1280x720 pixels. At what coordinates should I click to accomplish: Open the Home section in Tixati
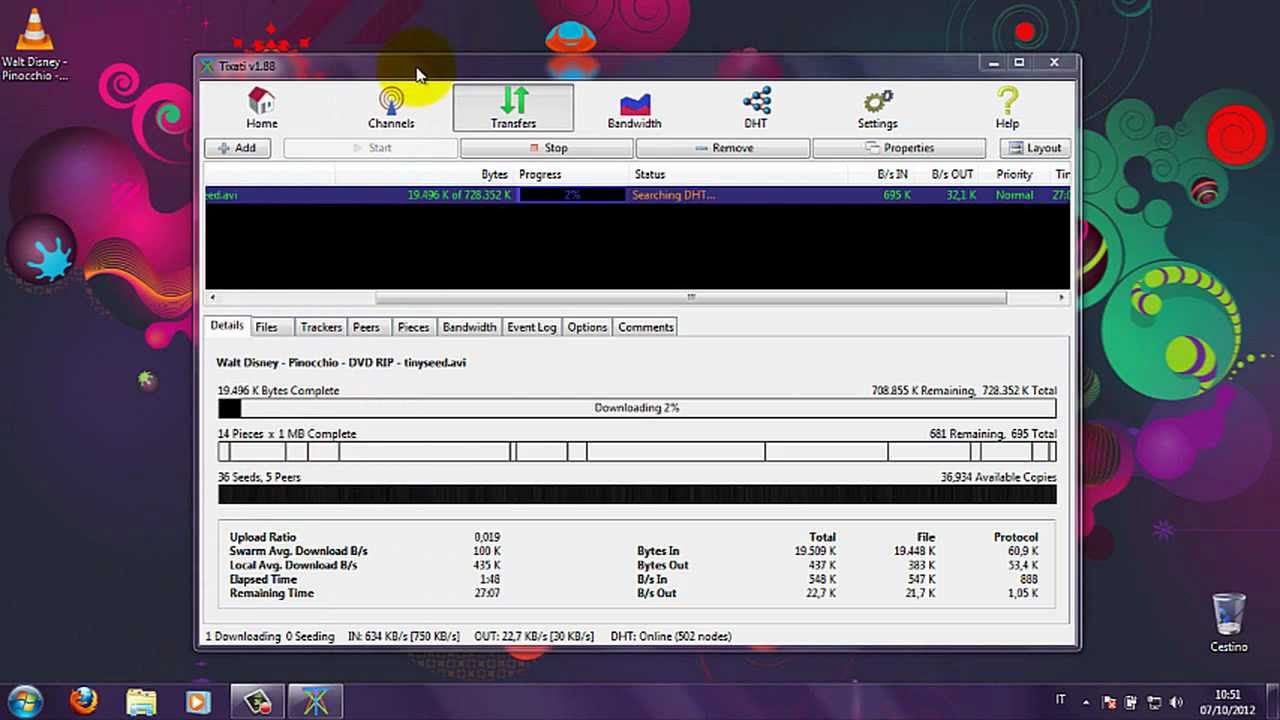262,108
